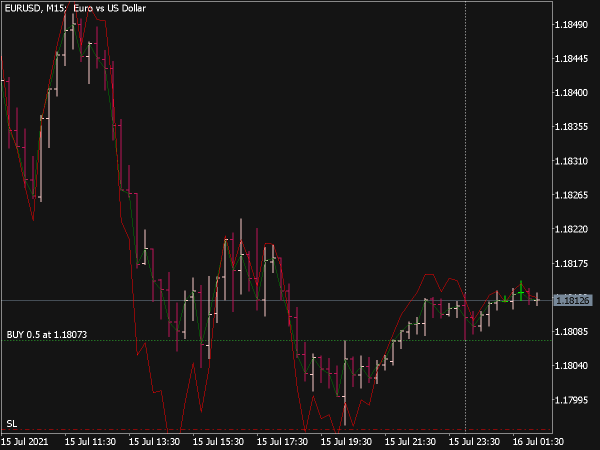Image resolution: width=600 pixels, height=450 pixels.
Task: Click the 1.18310 price scale value
Action: [571, 161]
